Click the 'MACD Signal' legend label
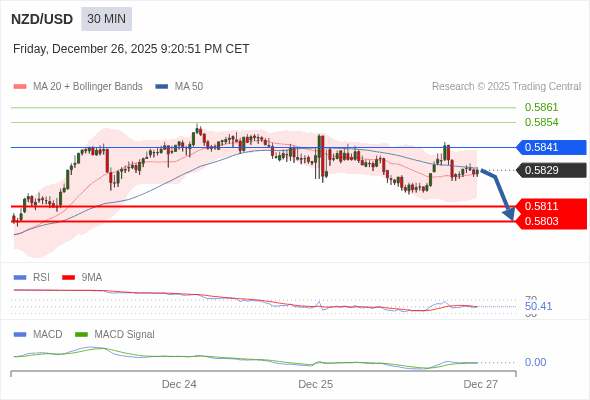The image size is (590, 400). [125, 335]
